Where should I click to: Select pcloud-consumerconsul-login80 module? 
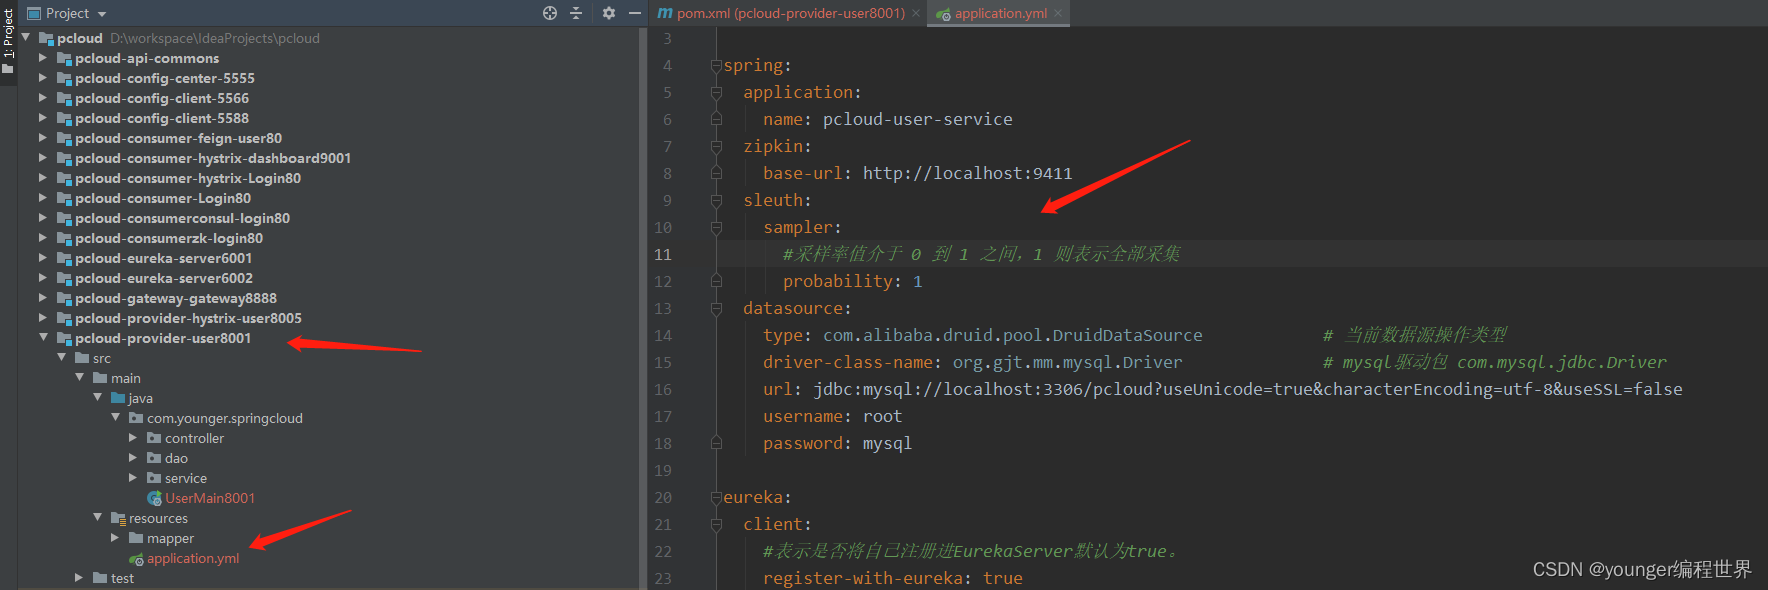click(182, 218)
